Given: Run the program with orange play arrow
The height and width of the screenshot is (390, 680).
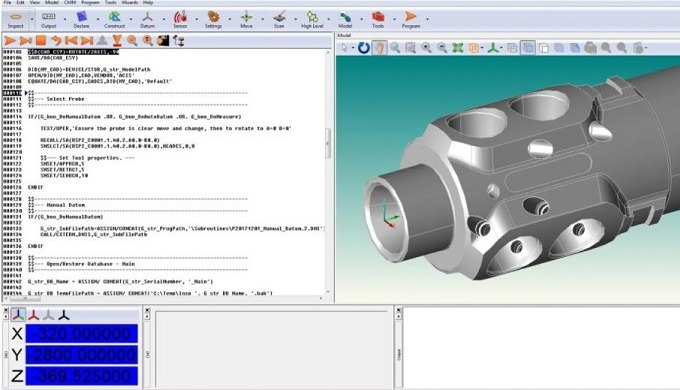Looking at the screenshot, I should click(x=10, y=41).
